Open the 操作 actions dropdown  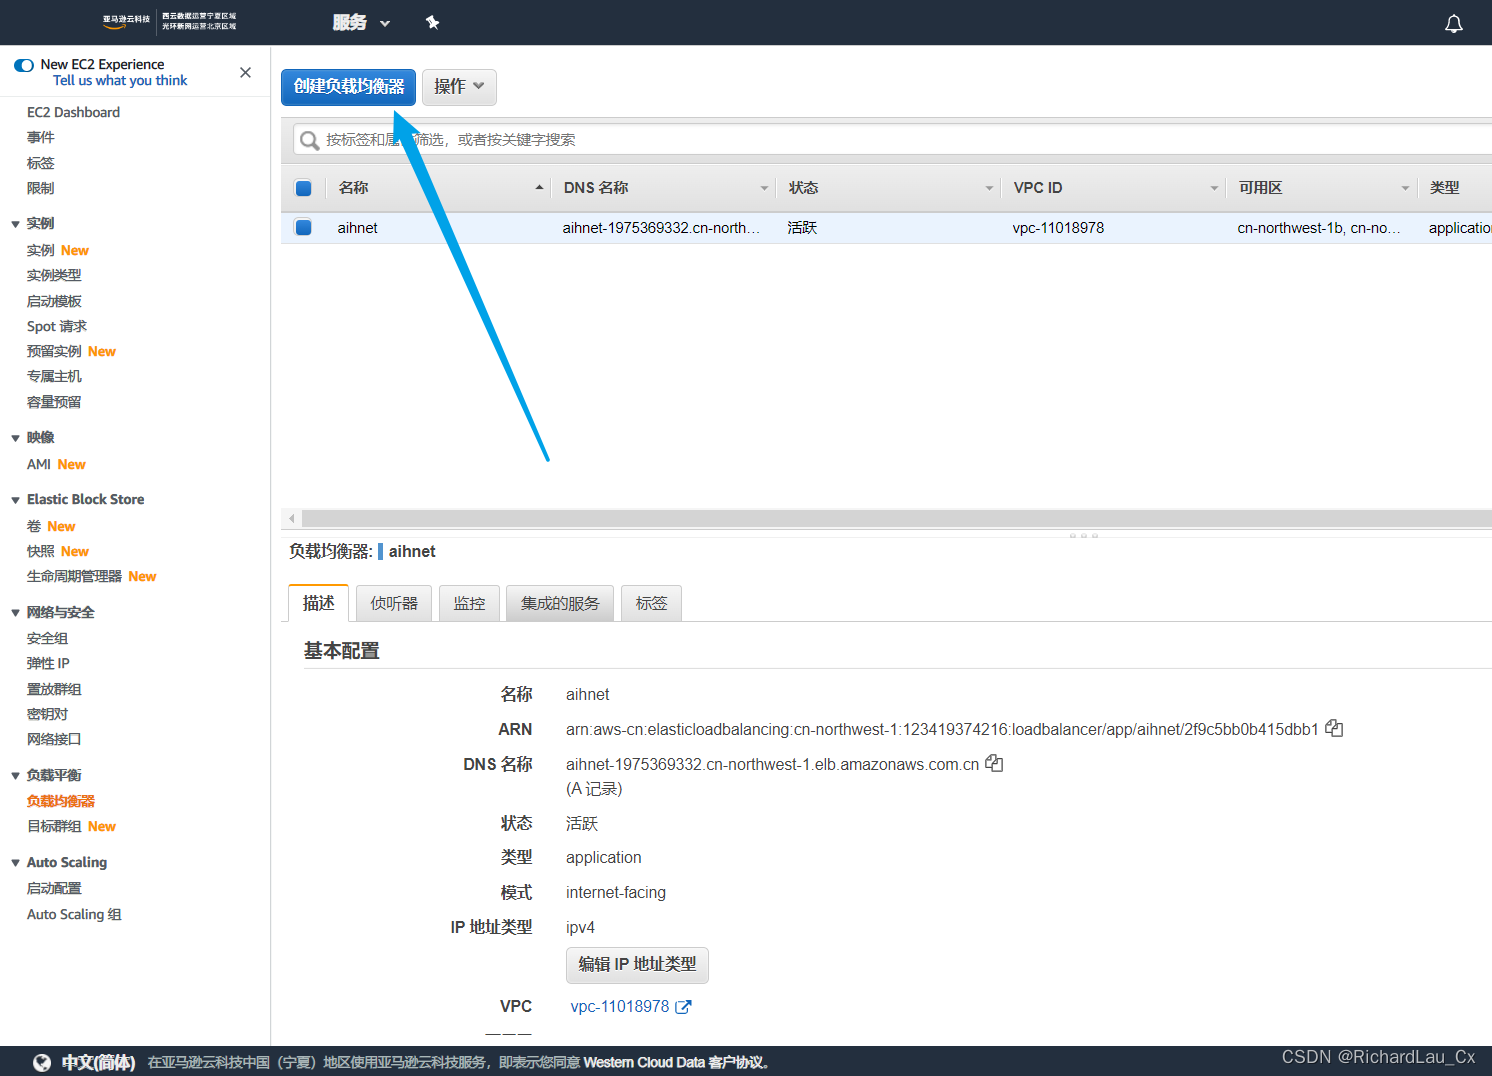[x=459, y=87]
